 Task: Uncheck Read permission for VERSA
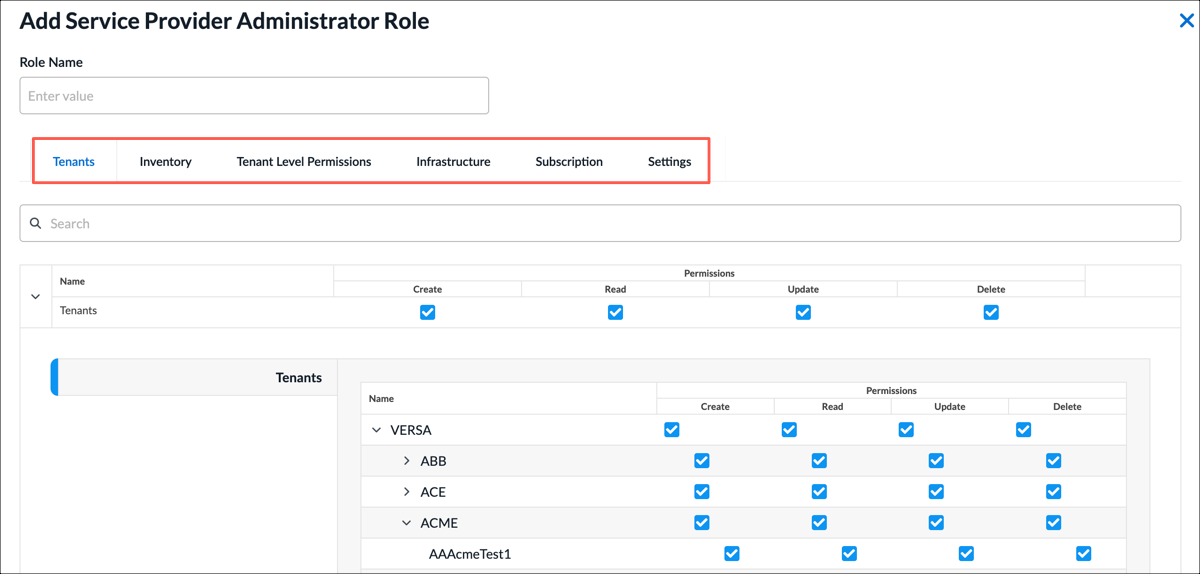[789, 430]
